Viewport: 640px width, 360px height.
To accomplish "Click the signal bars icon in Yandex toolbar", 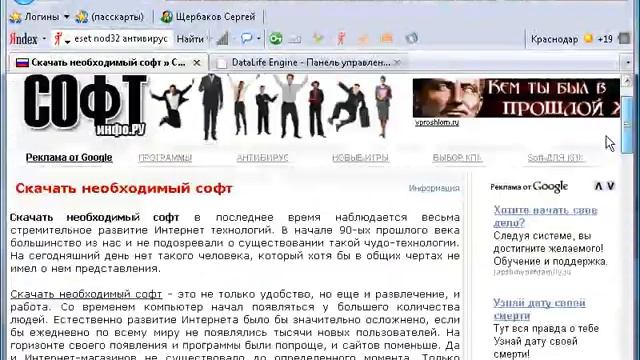I will [222, 39].
